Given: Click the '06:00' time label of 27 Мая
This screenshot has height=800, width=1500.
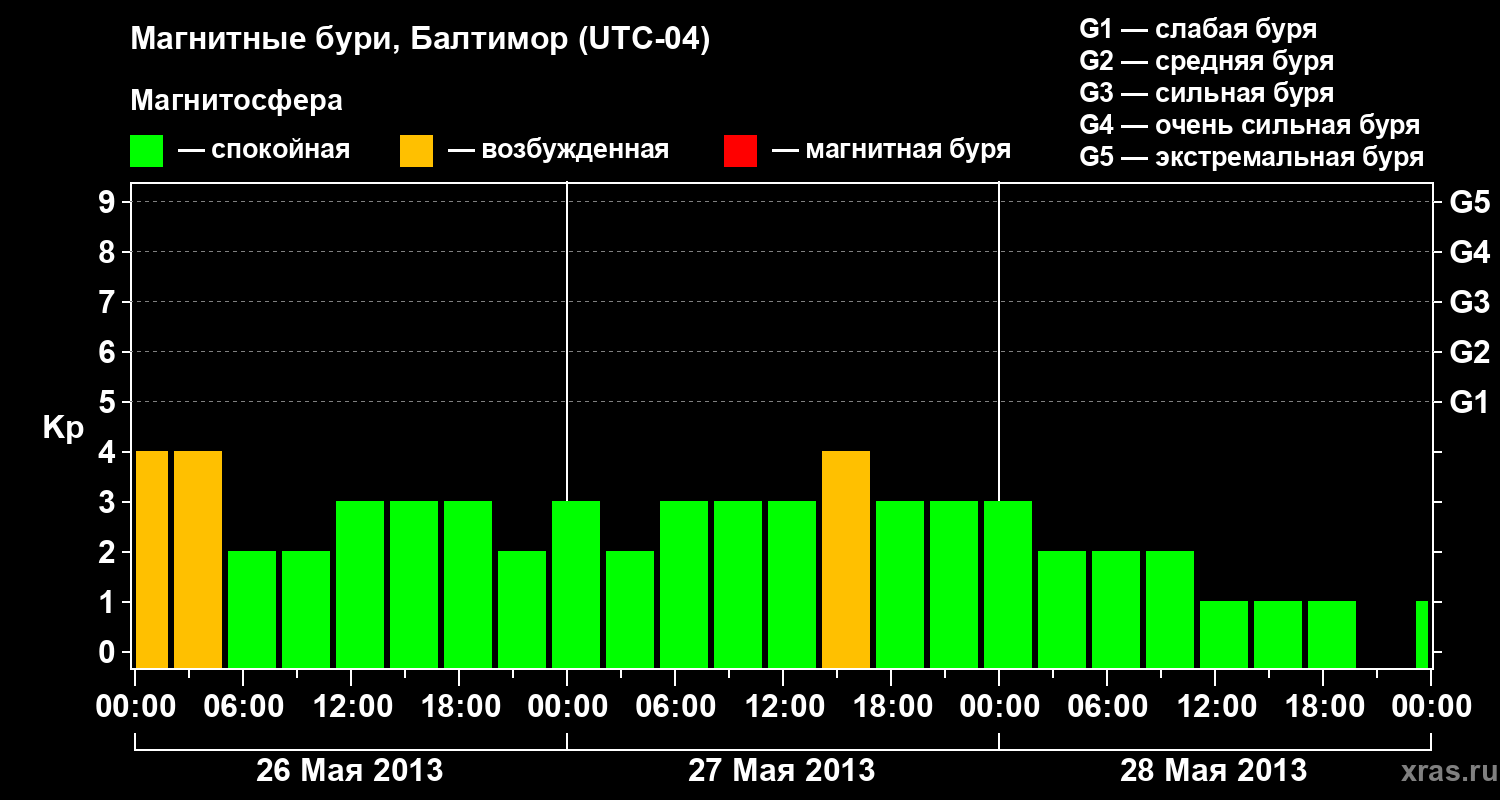Looking at the screenshot, I should [x=677, y=707].
